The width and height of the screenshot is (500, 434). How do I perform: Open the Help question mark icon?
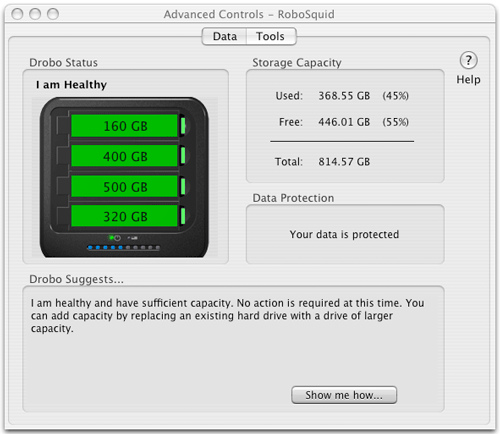[468, 60]
